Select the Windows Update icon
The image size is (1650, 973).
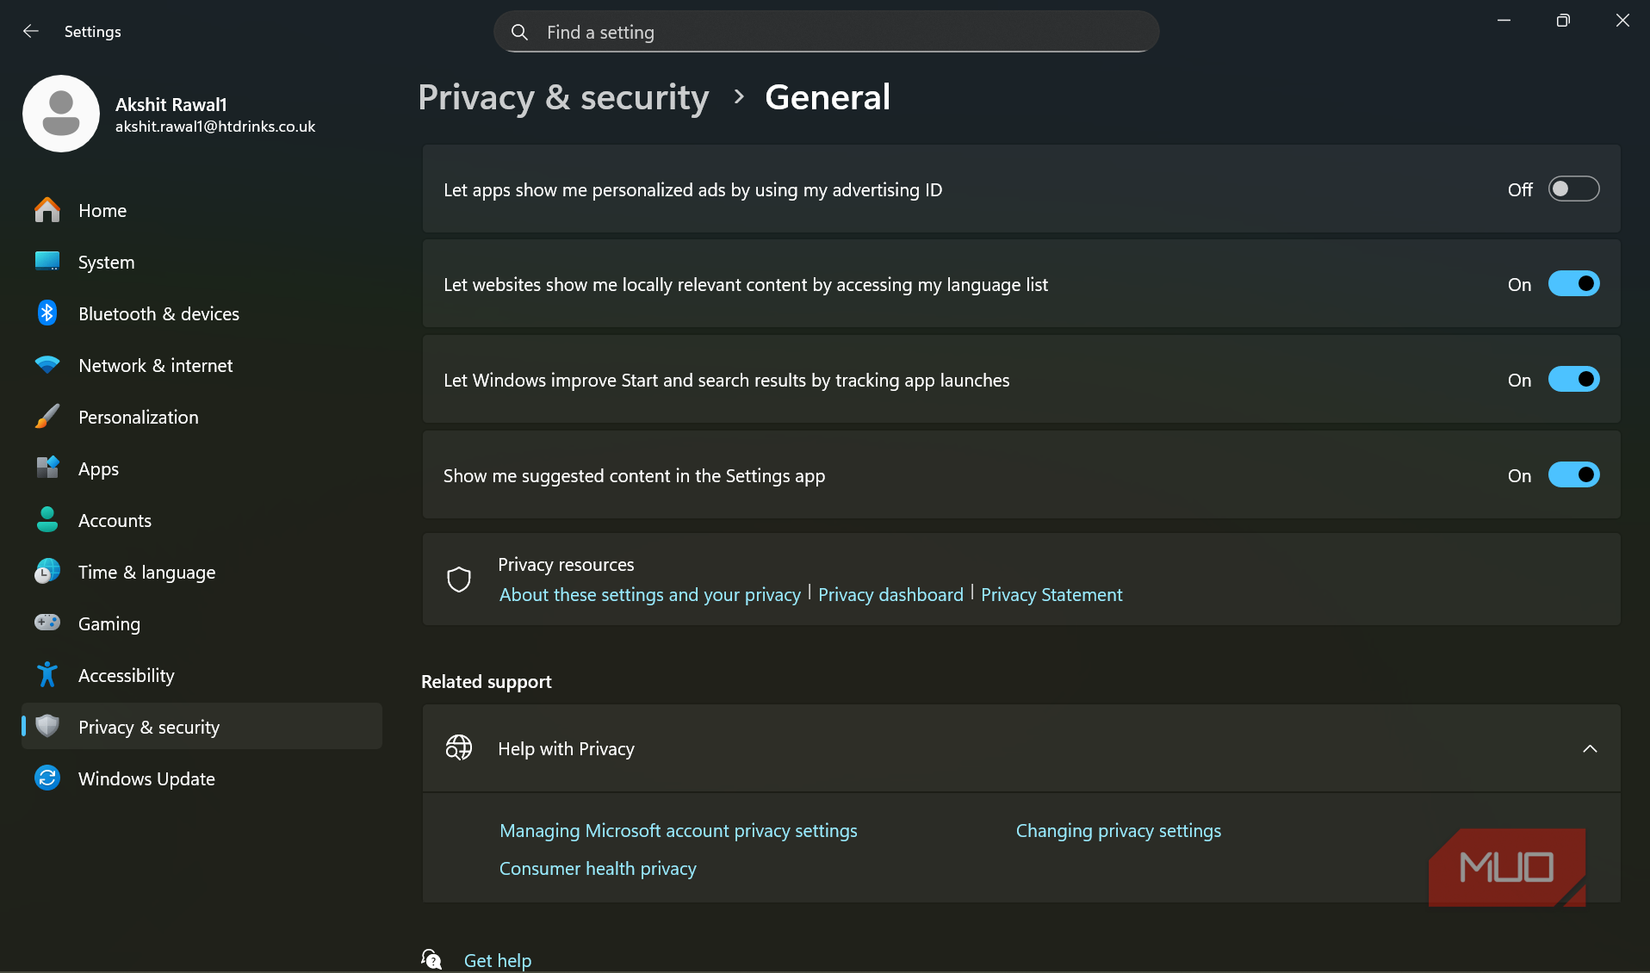coord(47,778)
